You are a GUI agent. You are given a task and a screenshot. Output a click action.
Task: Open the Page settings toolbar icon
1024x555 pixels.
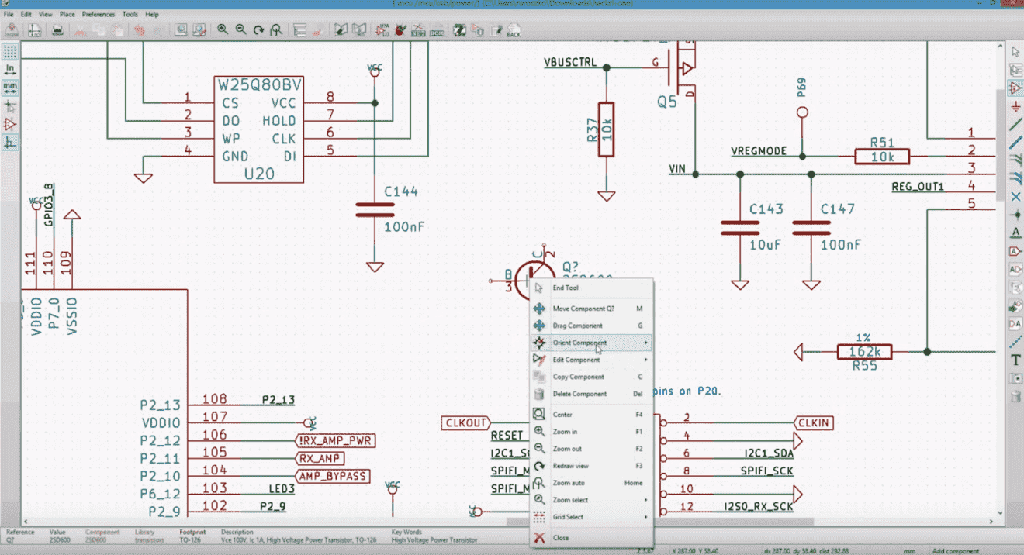(x=35, y=30)
